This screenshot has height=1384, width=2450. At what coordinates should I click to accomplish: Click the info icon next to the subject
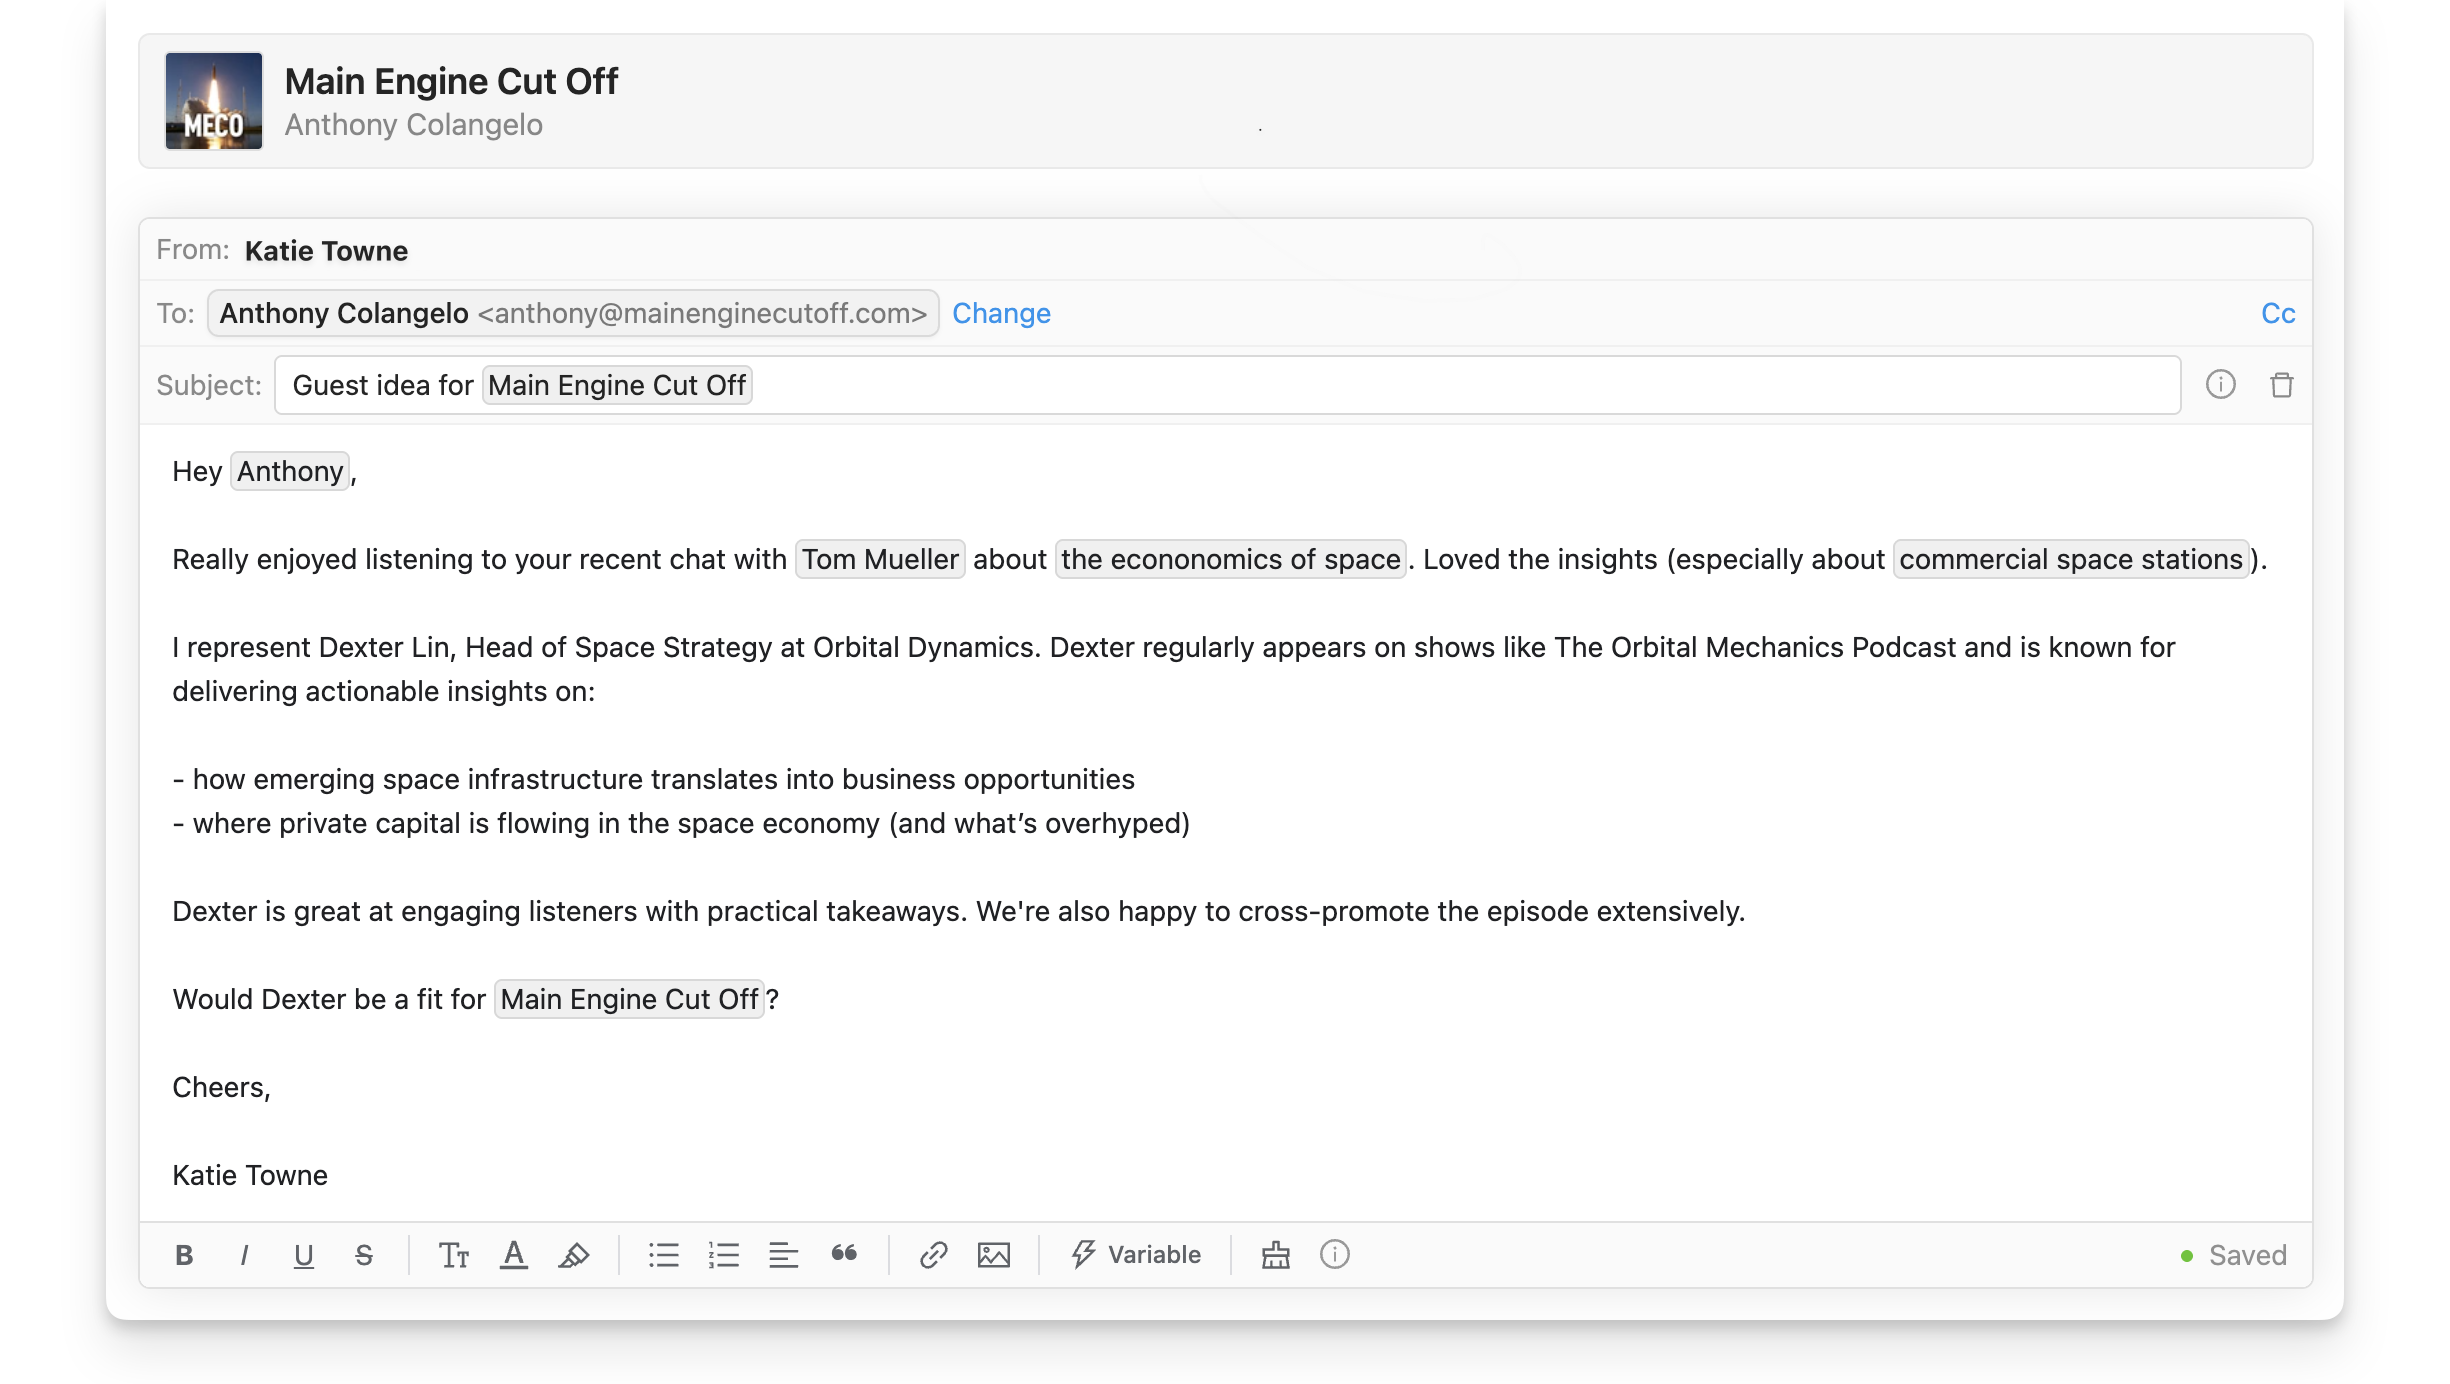[x=2221, y=384]
